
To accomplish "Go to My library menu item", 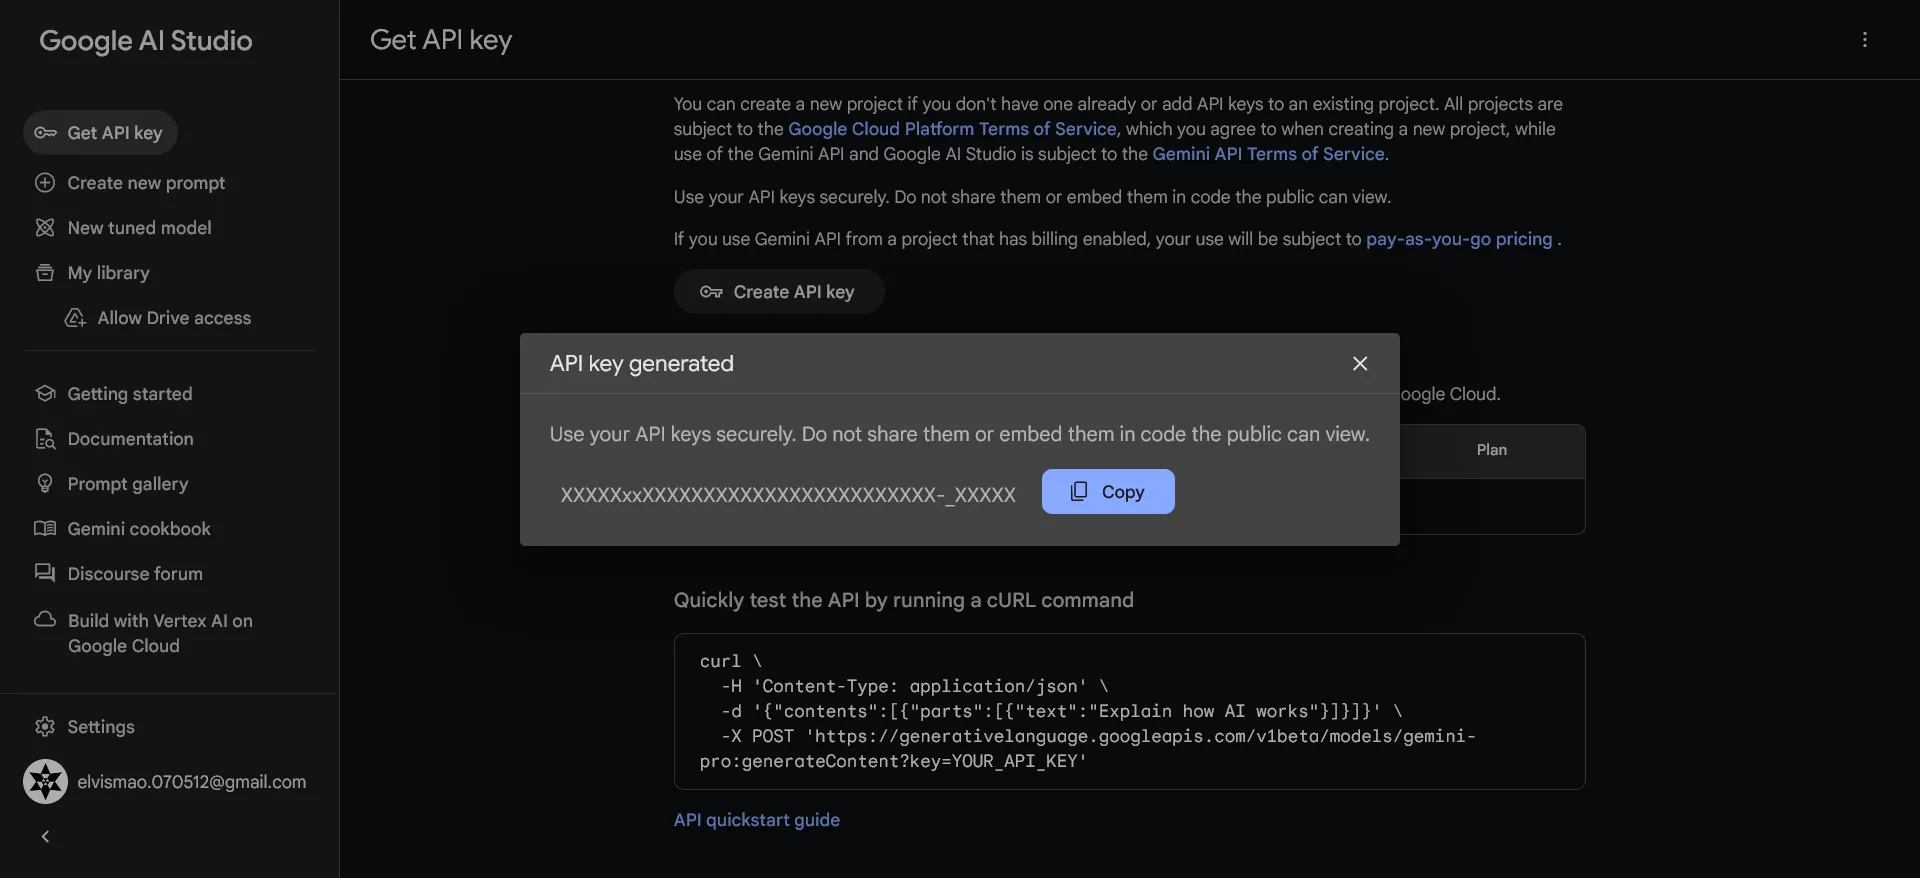I will point(108,273).
